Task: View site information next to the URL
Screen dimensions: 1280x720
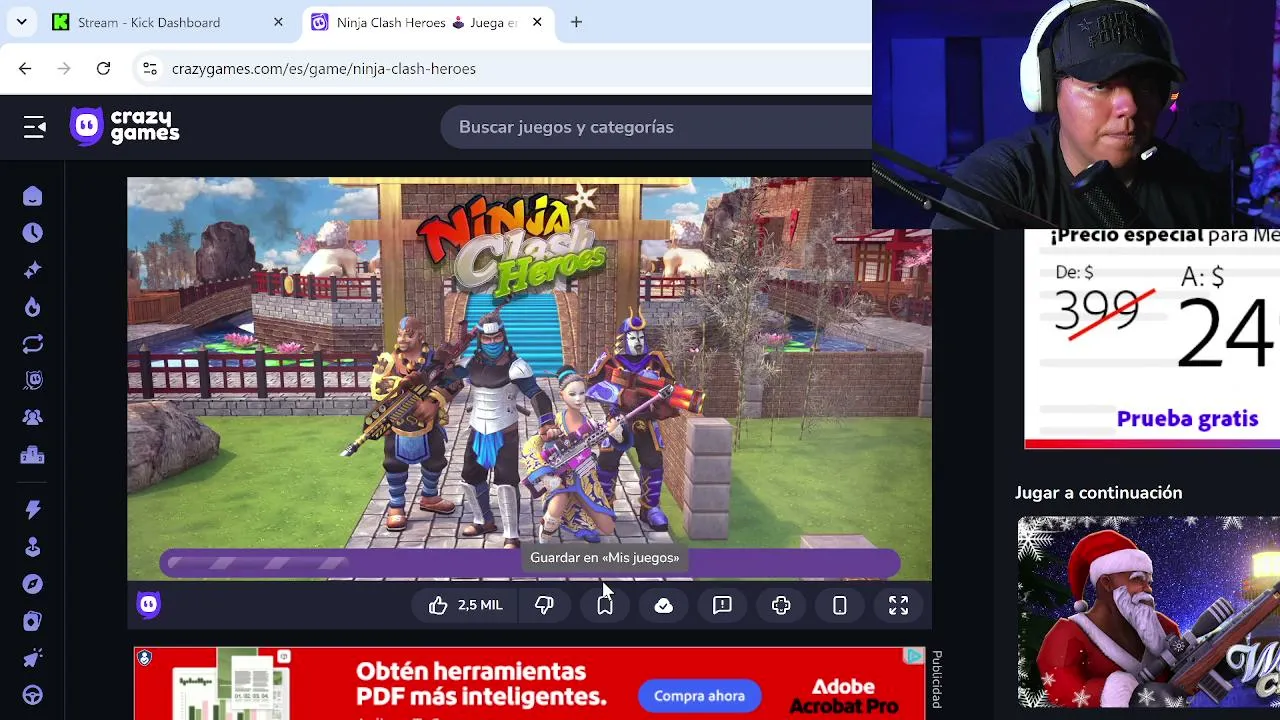Action: pos(150,68)
